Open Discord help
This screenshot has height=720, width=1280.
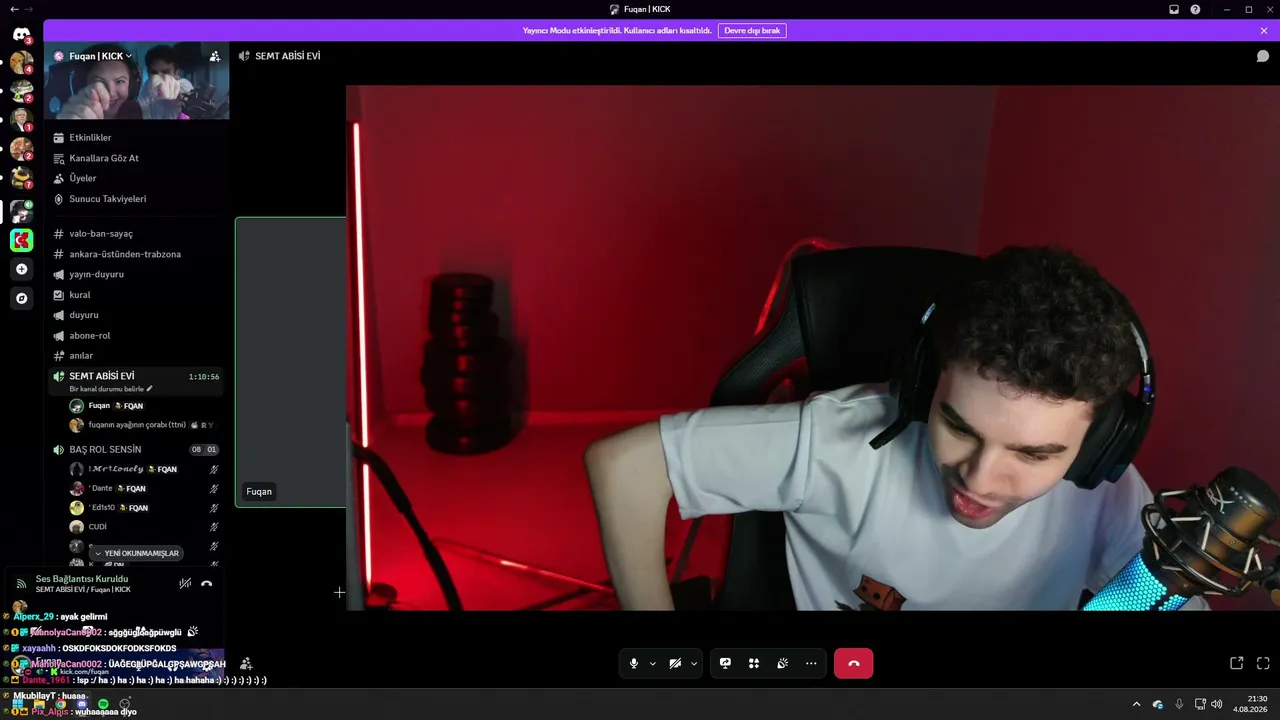click(1195, 9)
